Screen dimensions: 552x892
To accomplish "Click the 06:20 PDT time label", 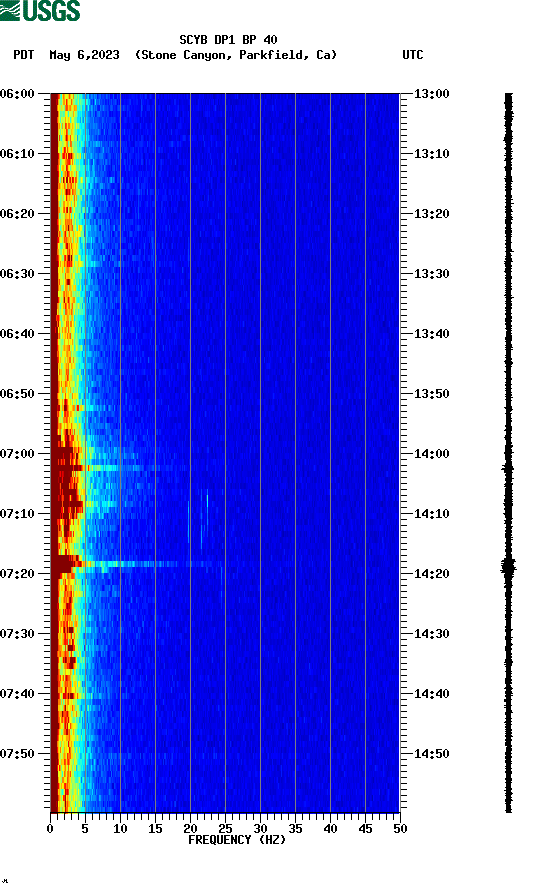I will pyautogui.click(x=17, y=214).
